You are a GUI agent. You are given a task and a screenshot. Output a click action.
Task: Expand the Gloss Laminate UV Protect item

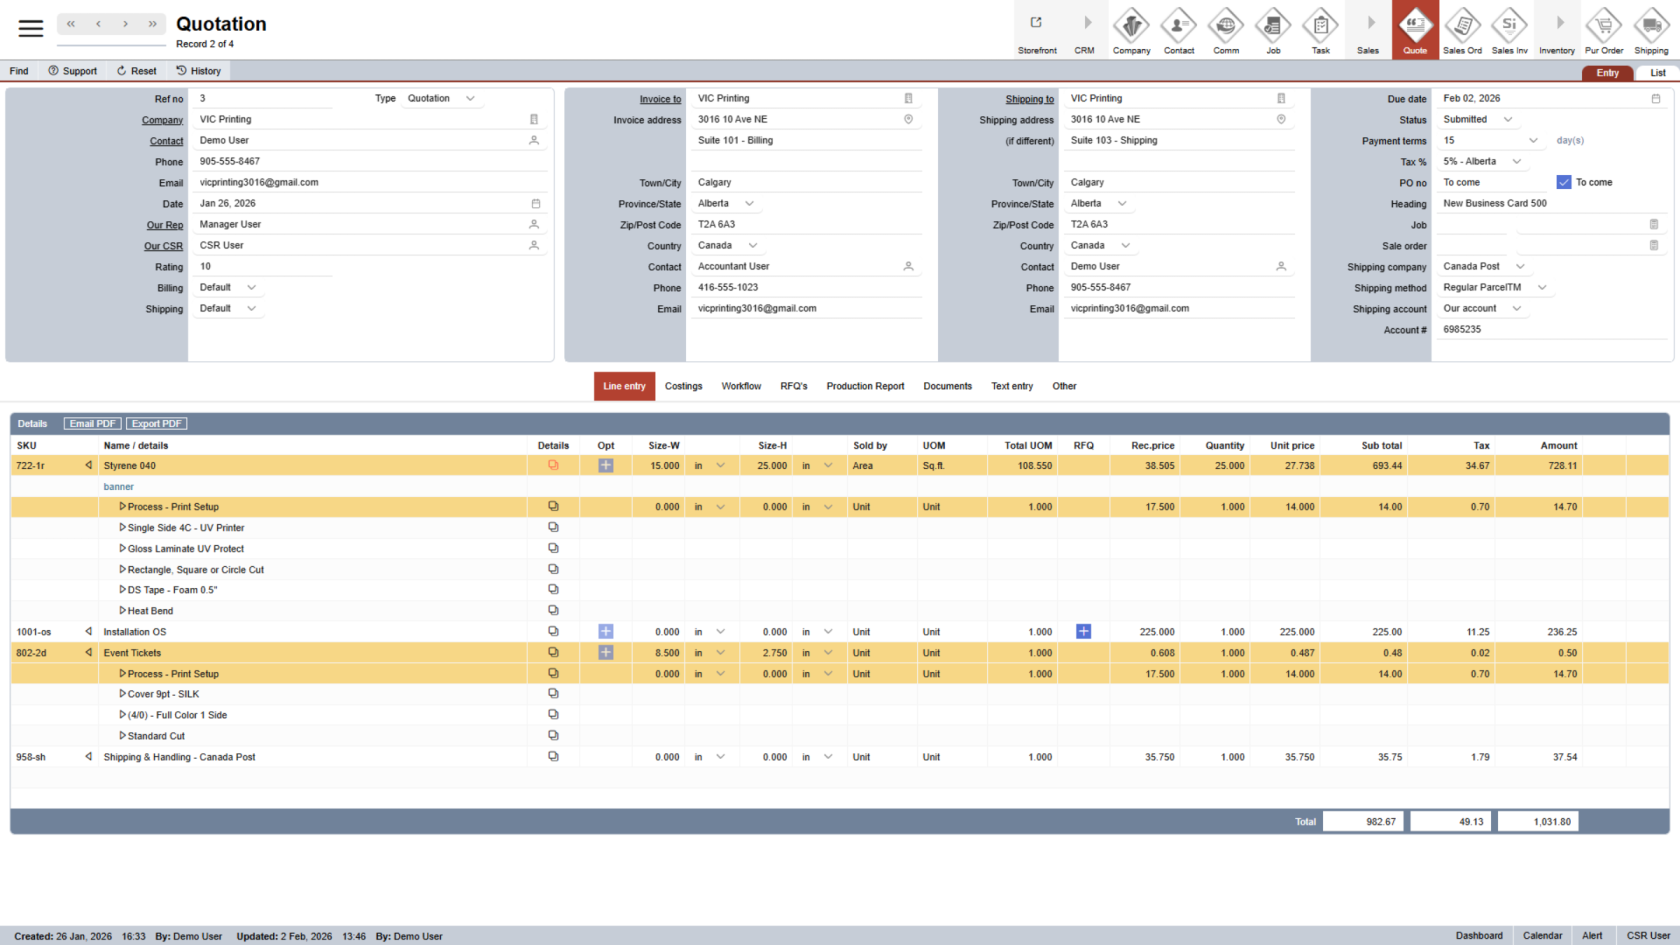click(123, 549)
